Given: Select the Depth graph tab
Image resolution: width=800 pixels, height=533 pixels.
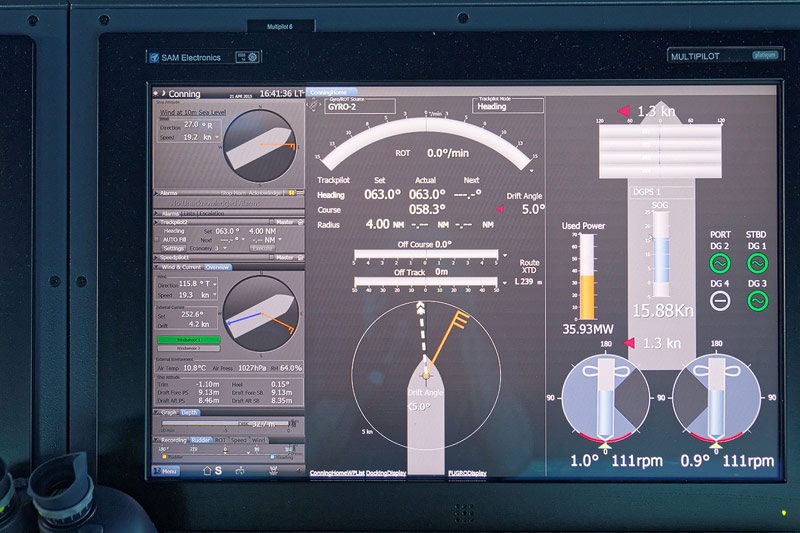Looking at the screenshot, I should point(190,412).
